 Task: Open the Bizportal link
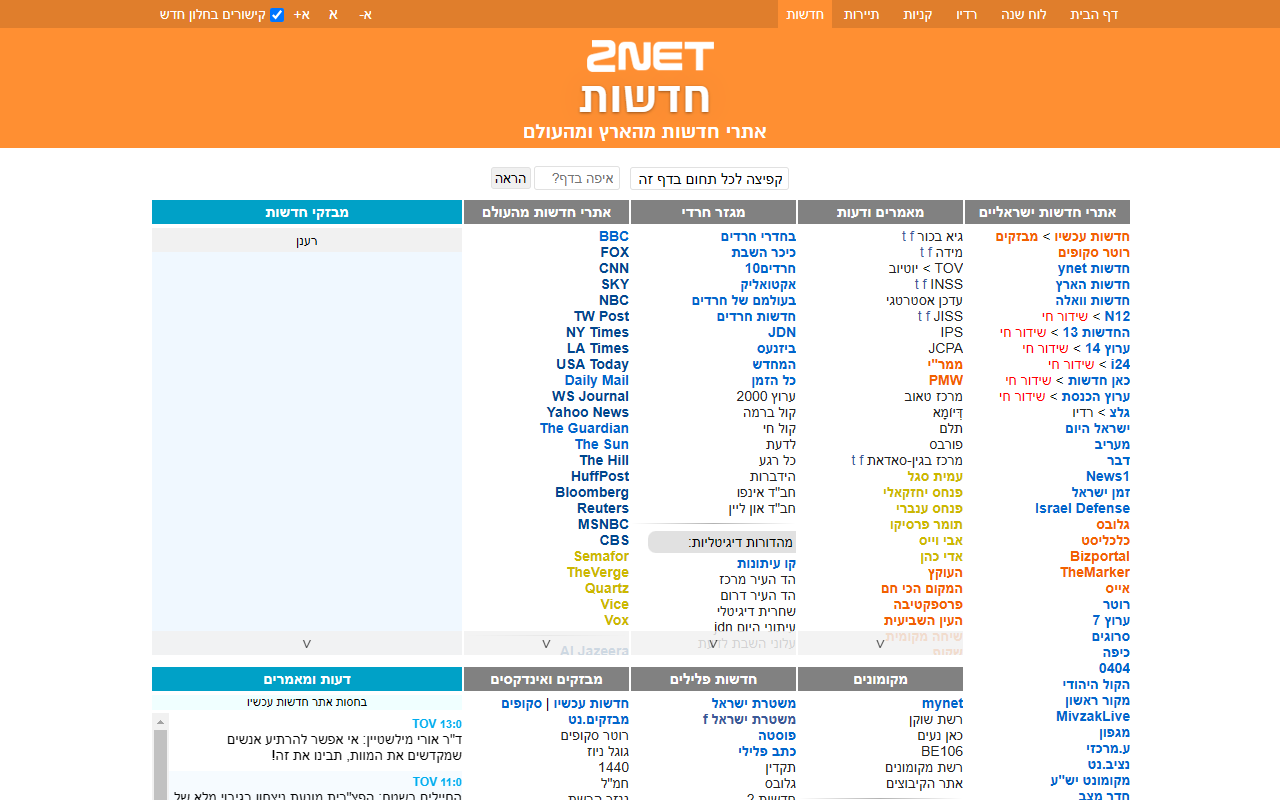[1100, 557]
